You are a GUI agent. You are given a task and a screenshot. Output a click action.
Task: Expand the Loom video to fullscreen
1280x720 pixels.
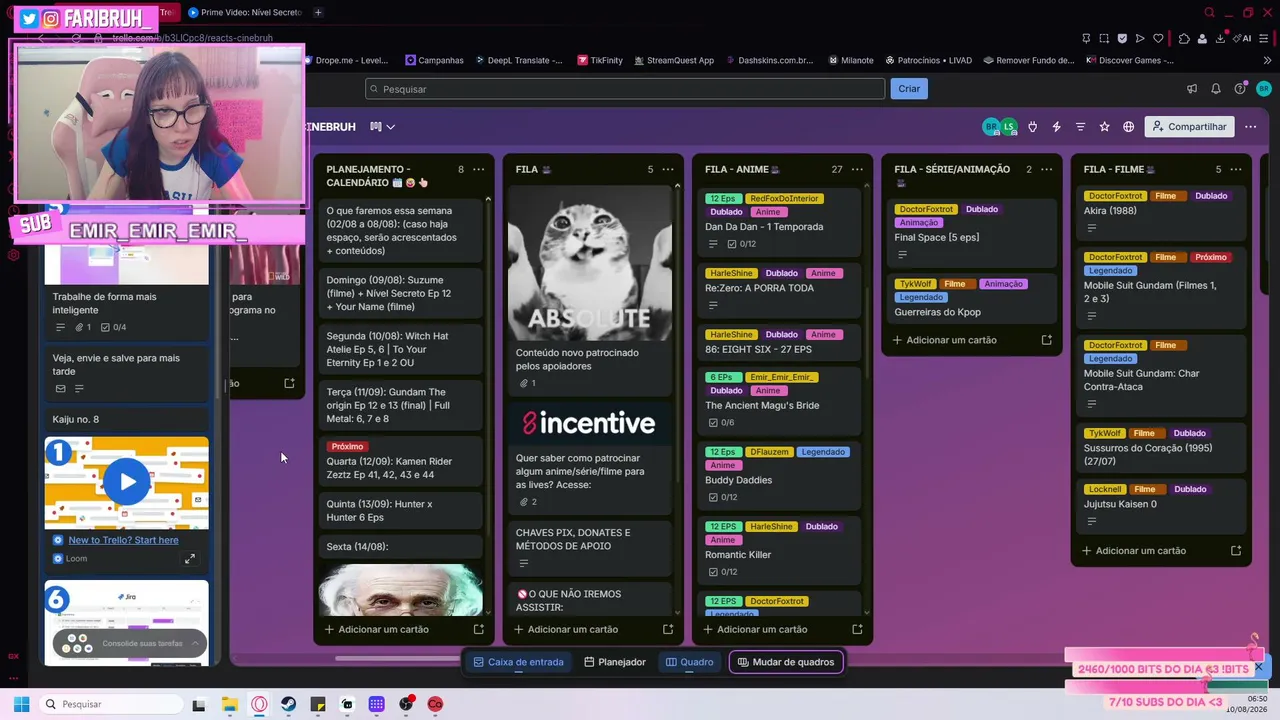coord(190,559)
